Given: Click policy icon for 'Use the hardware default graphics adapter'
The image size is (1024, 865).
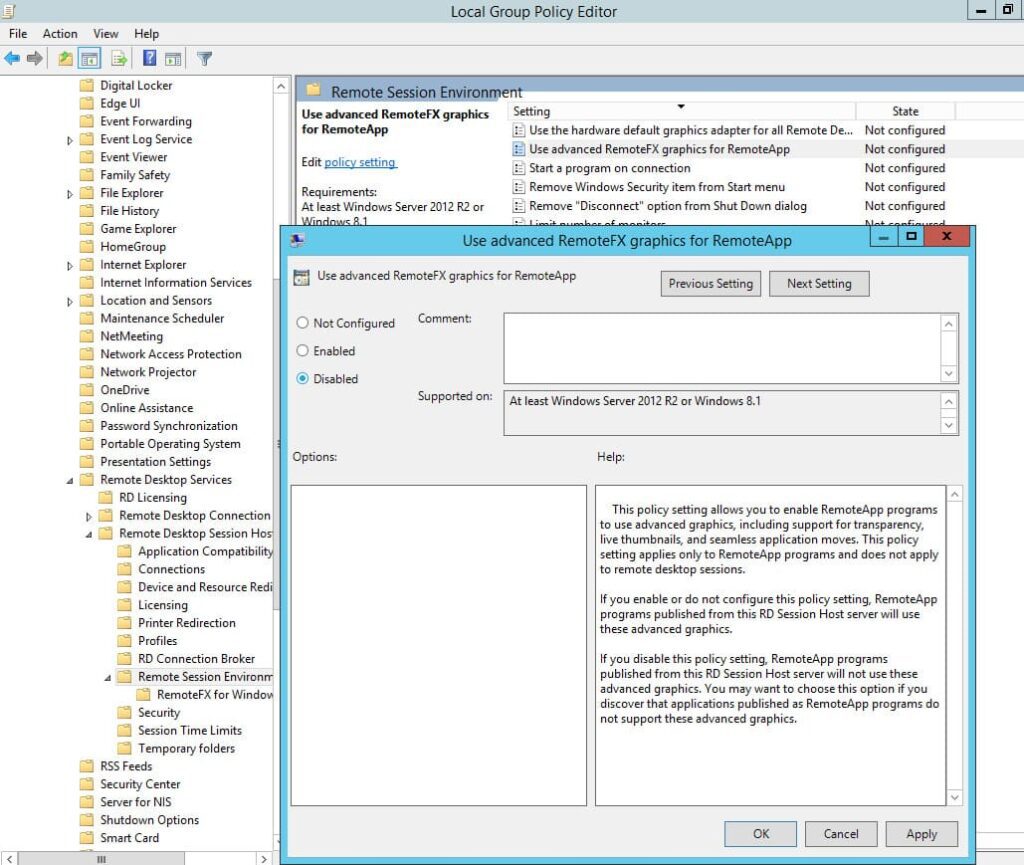Looking at the screenshot, I should 519,131.
